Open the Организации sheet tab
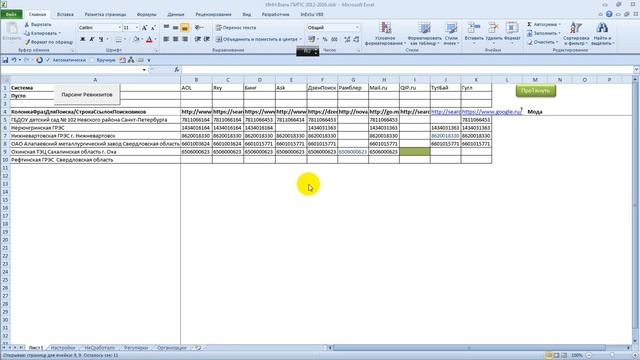Screen dimensions: 640x360 171,348
